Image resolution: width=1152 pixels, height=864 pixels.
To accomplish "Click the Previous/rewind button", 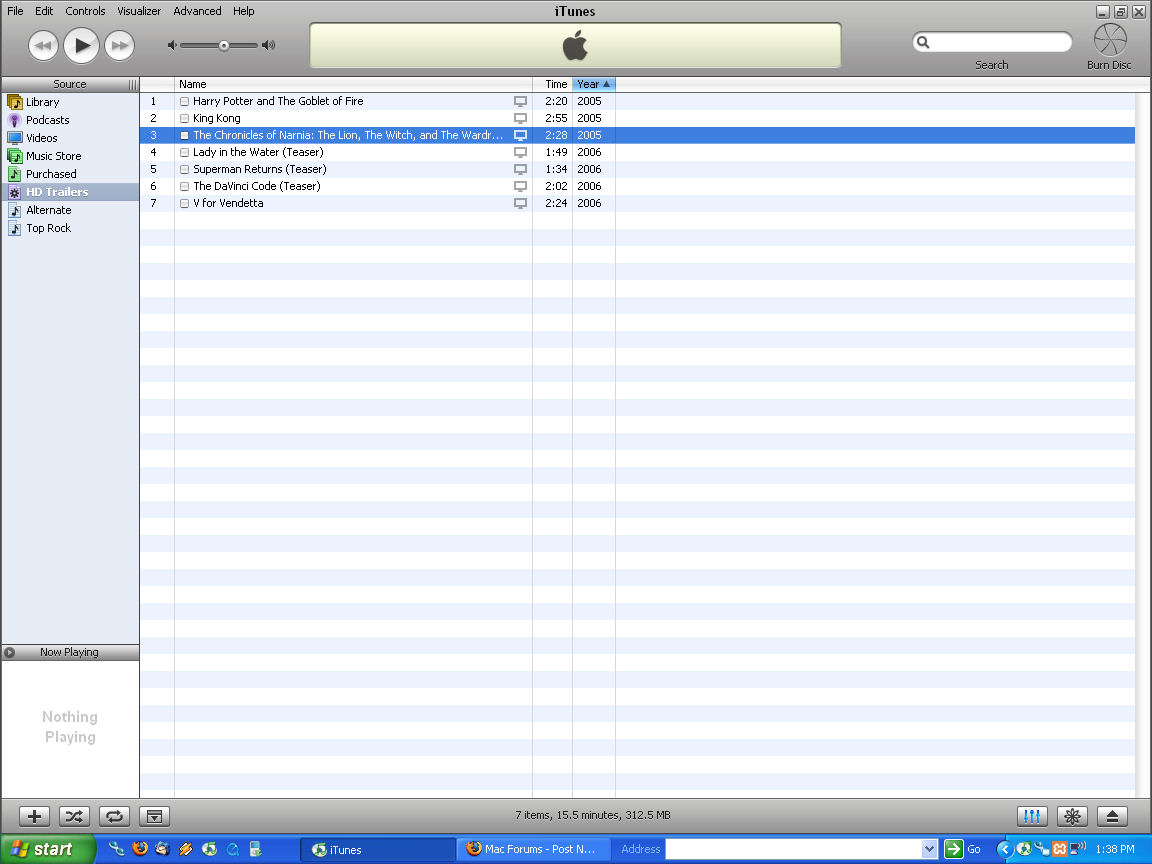I will click(43, 46).
